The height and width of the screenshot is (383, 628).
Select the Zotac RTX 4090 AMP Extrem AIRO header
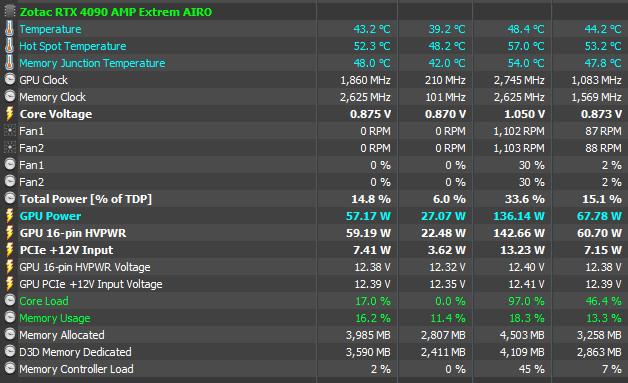point(116,12)
